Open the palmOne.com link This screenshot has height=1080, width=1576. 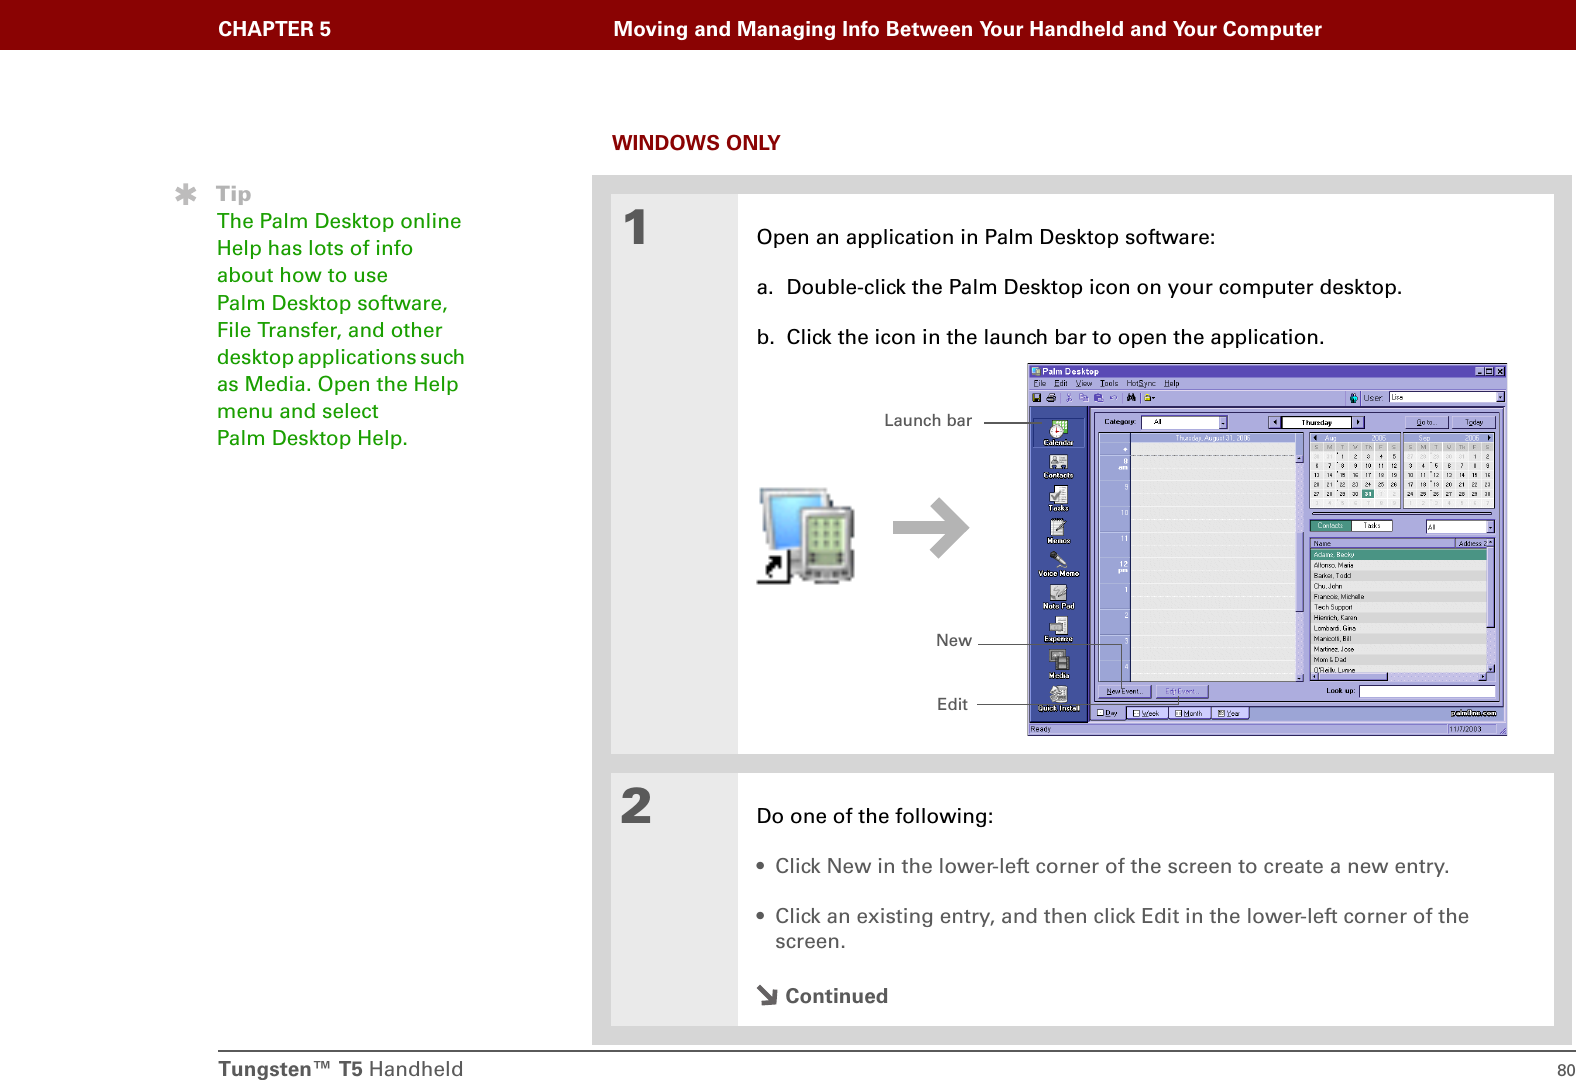[1473, 713]
